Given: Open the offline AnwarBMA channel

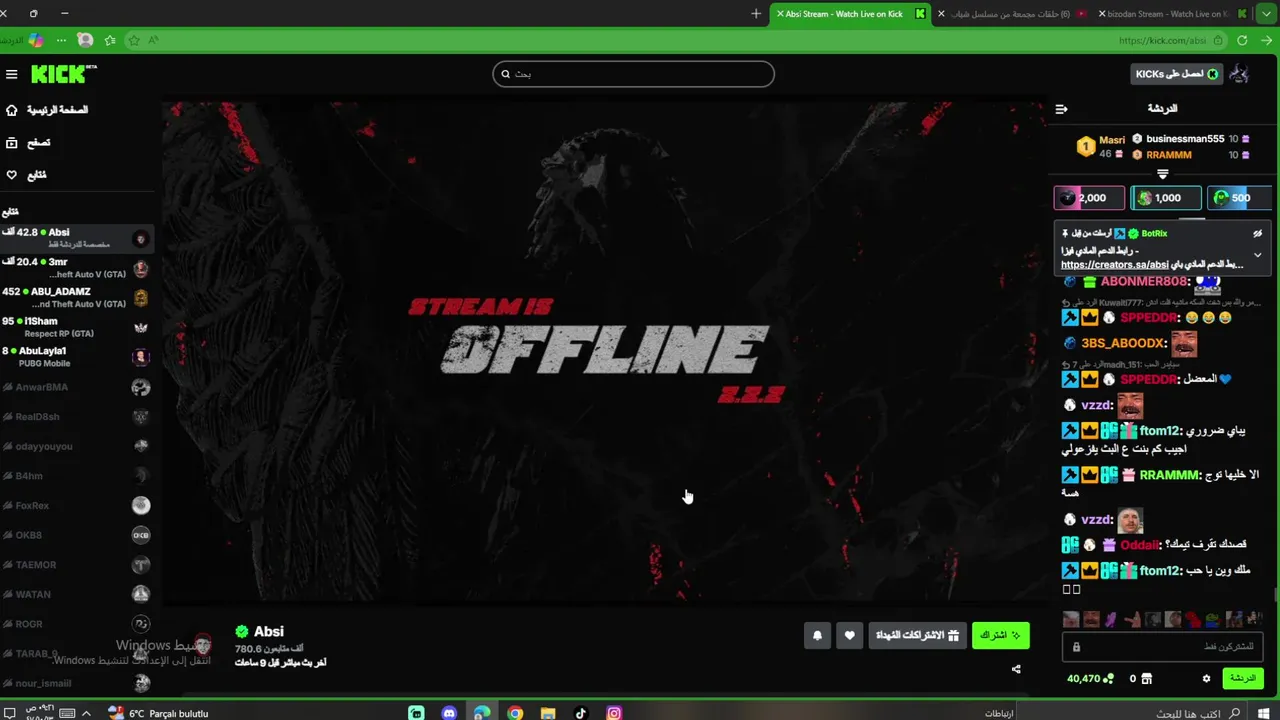Looking at the screenshot, I should click(x=77, y=387).
